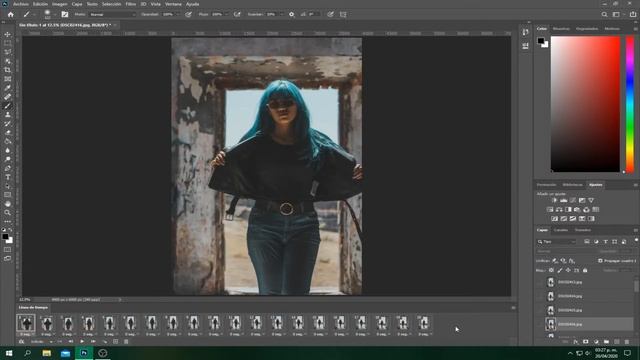Select the Rectangular Marquee tool
Screen dimensions: 640x360
(x=7, y=43)
